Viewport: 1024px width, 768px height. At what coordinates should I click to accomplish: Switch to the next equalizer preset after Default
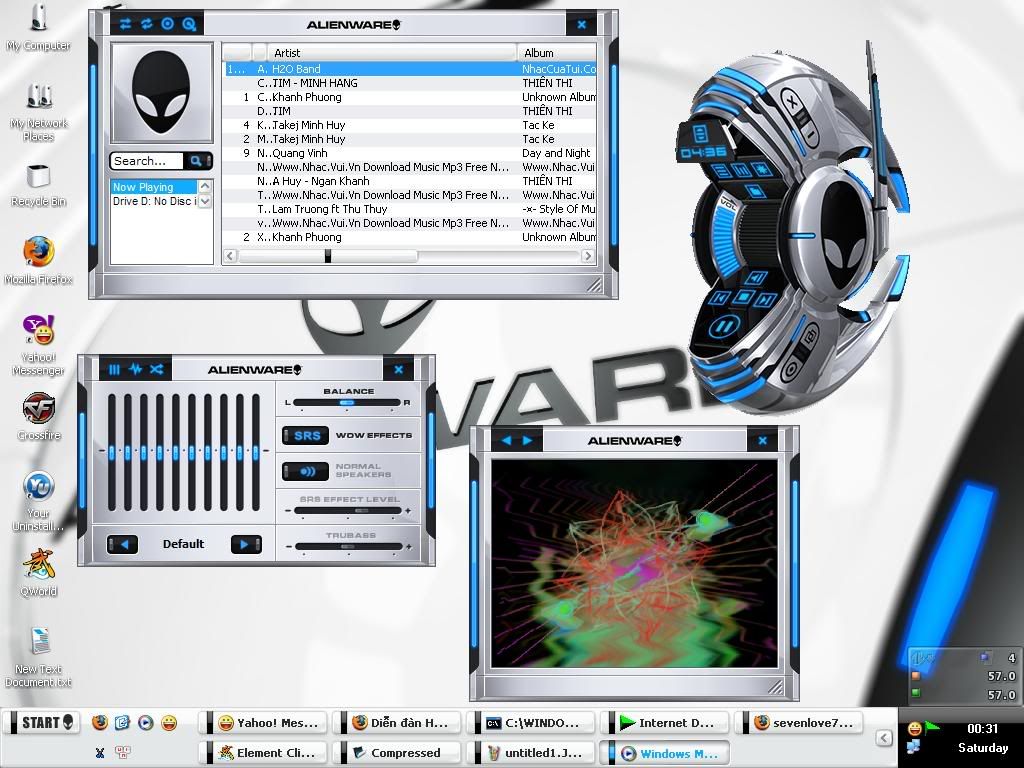click(246, 544)
